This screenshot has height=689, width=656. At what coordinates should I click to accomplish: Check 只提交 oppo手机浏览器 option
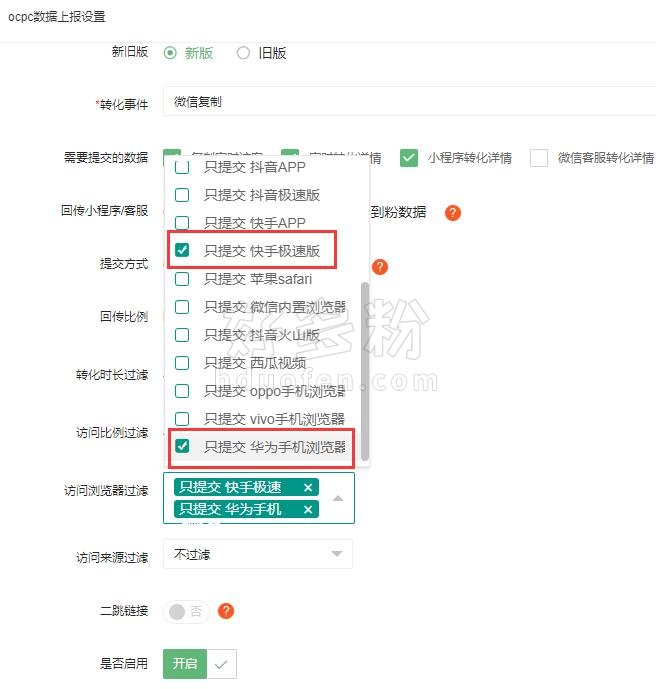click(x=182, y=391)
